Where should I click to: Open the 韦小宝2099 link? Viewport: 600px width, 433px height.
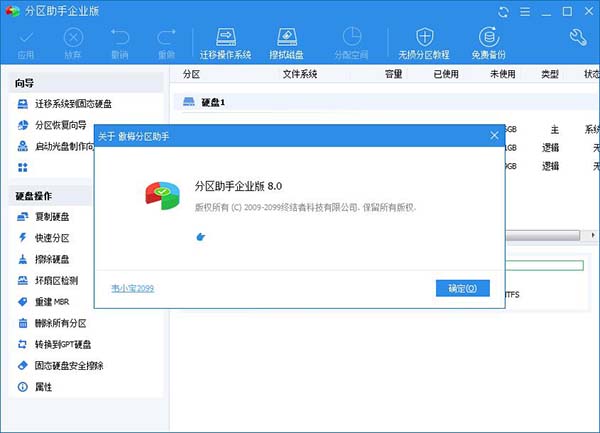pyautogui.click(x=133, y=288)
